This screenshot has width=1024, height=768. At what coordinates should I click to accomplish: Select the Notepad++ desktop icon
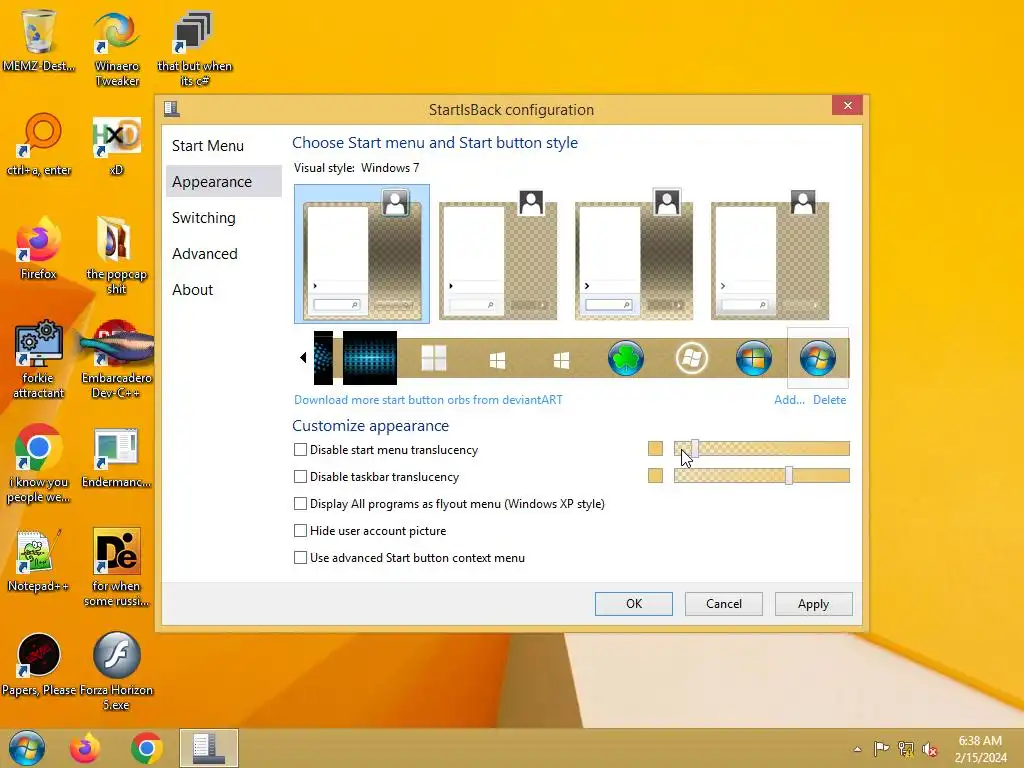[x=39, y=560]
